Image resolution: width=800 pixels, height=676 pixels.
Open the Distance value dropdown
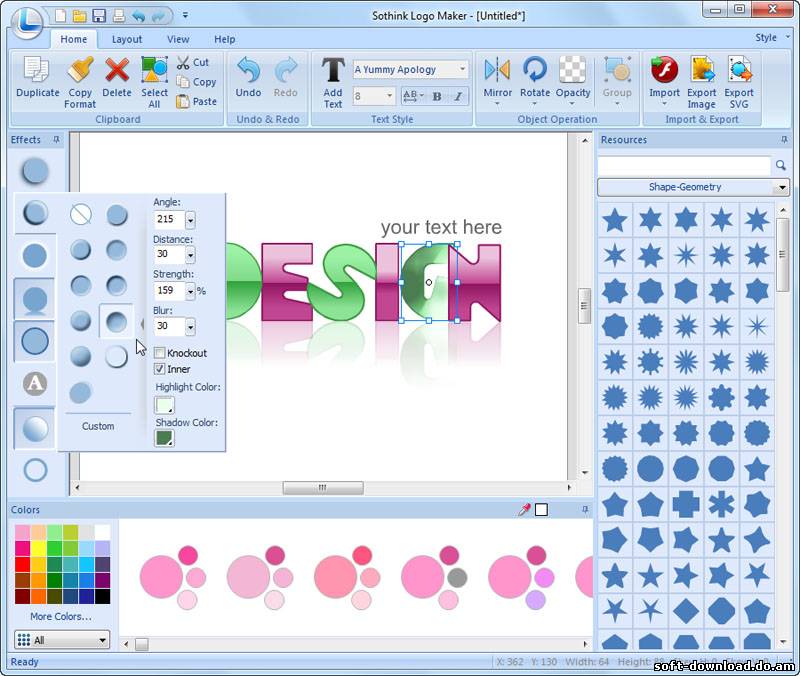point(190,255)
